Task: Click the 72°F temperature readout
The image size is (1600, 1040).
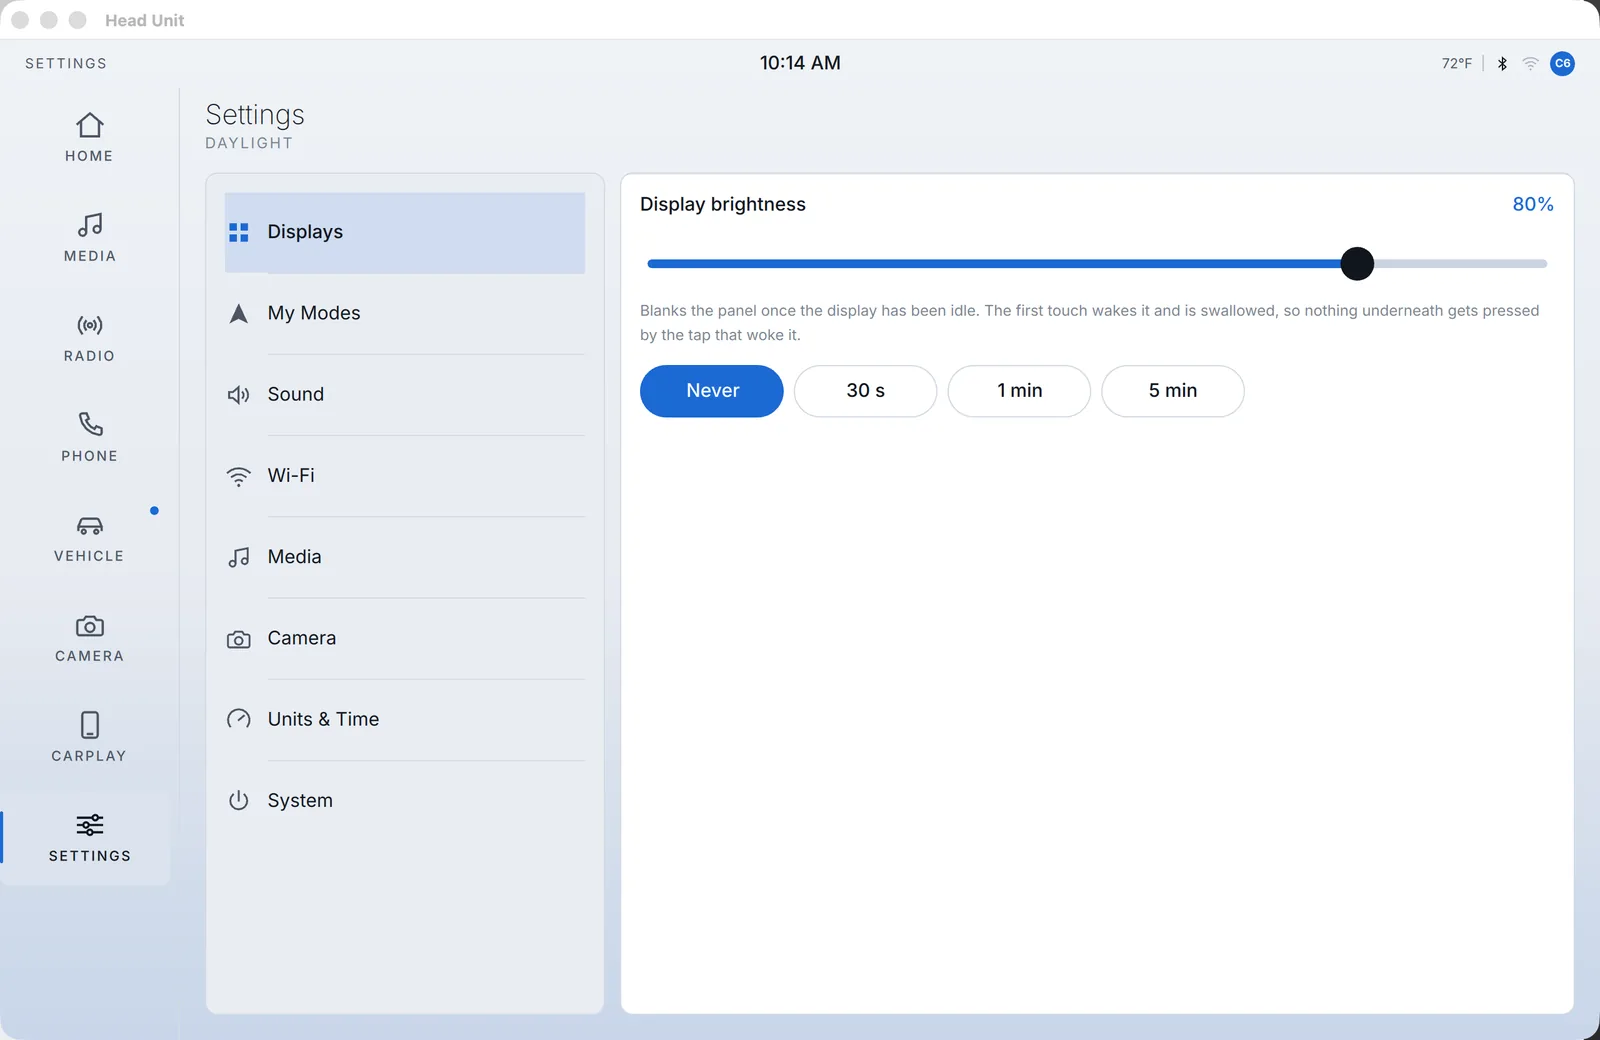Action: (x=1456, y=63)
